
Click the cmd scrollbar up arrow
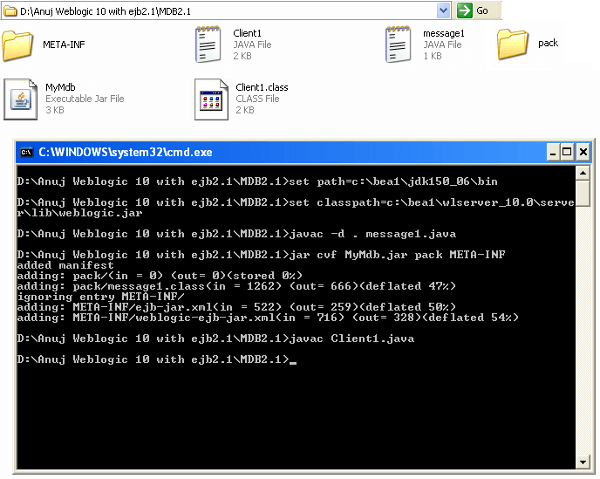pyautogui.click(x=583, y=173)
